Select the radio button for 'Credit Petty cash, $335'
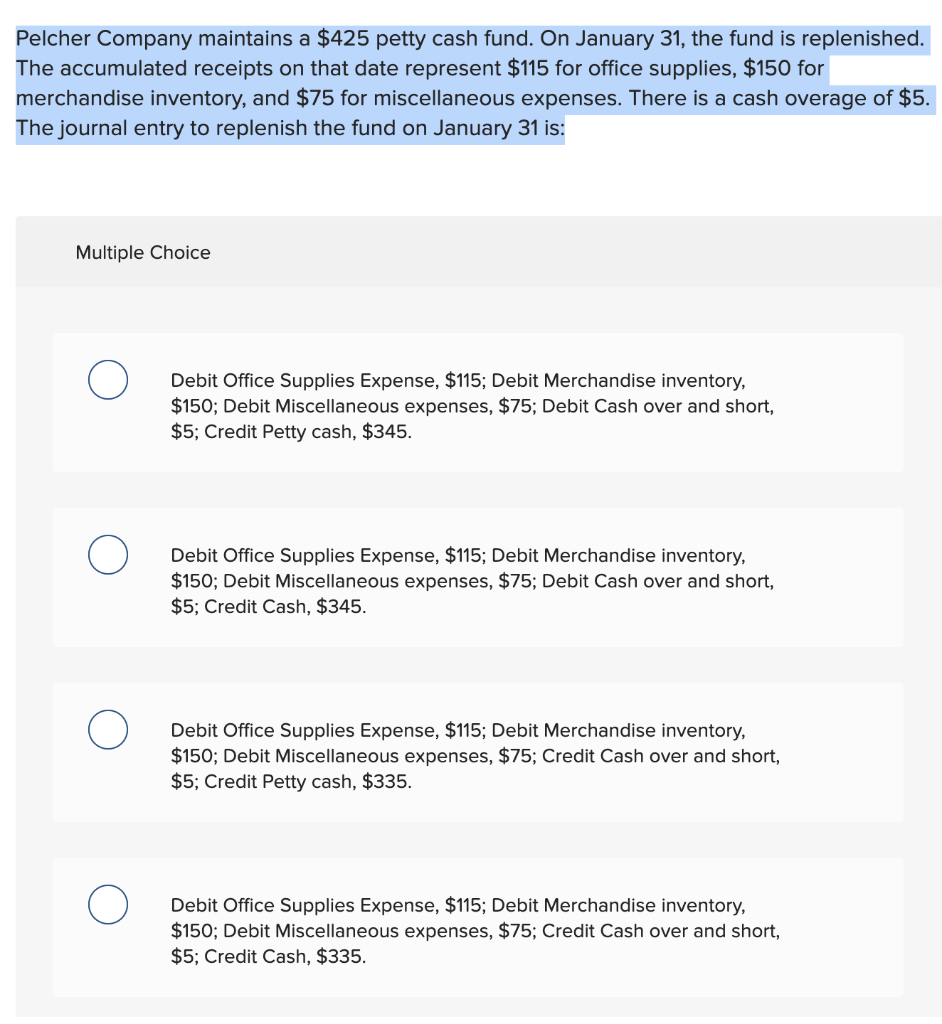Viewport: 942px width, 1024px height. 108,729
